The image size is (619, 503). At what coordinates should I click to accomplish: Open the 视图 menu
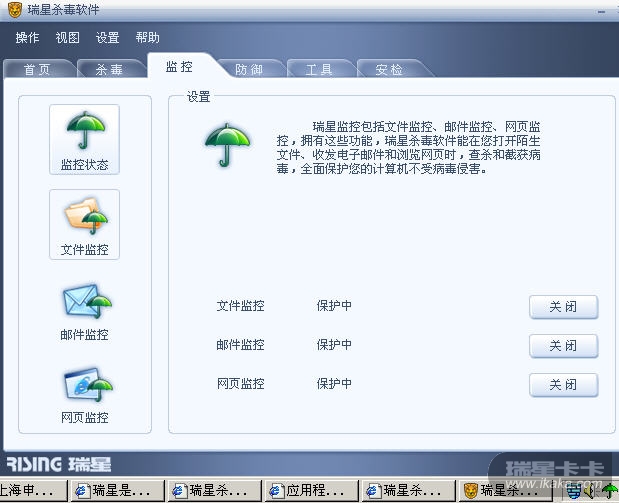click(x=68, y=38)
